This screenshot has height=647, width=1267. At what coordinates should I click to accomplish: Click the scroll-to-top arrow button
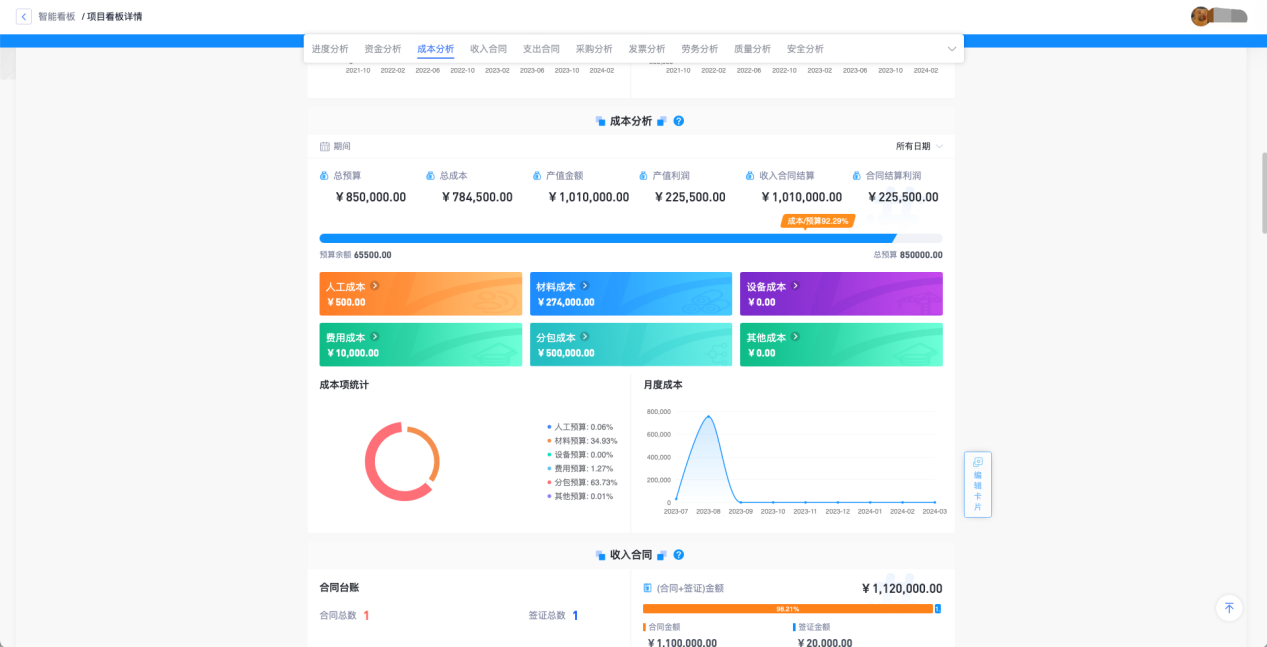pyautogui.click(x=1229, y=608)
